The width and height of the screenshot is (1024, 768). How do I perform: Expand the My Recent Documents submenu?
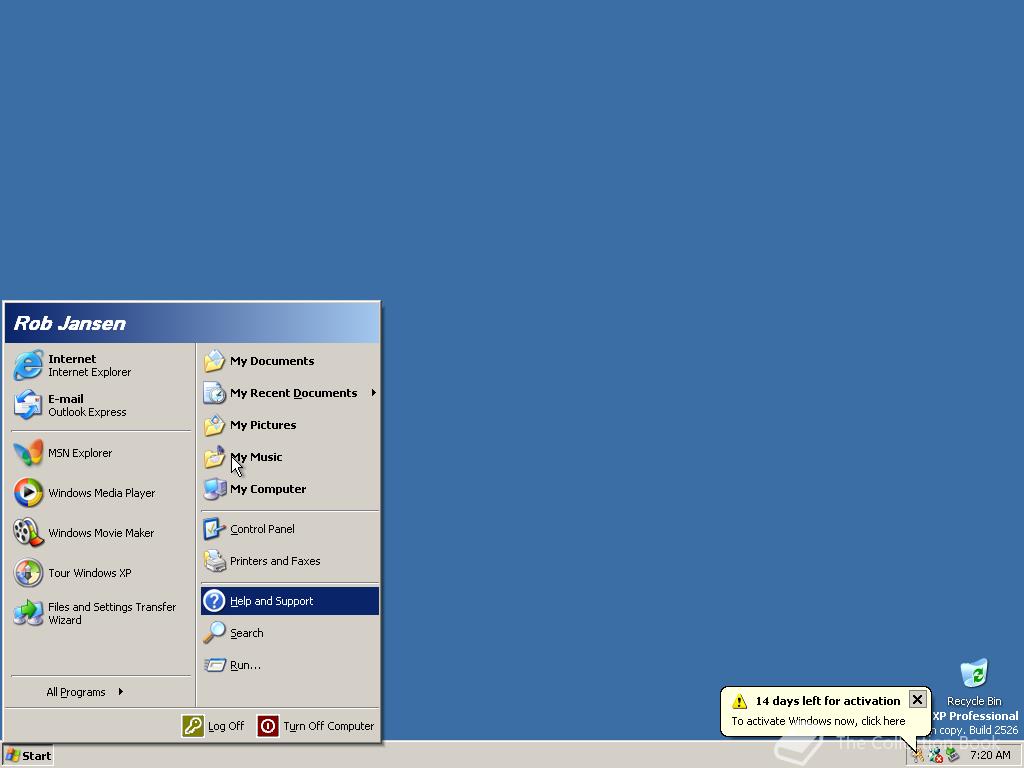tap(290, 393)
